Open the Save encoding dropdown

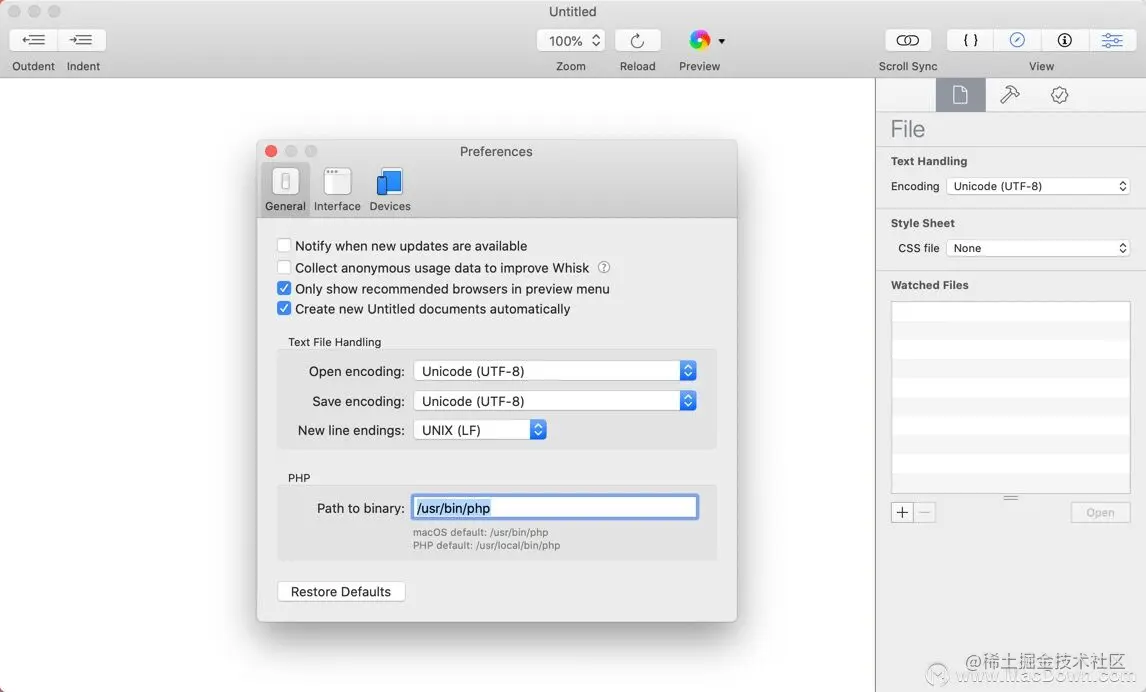555,401
